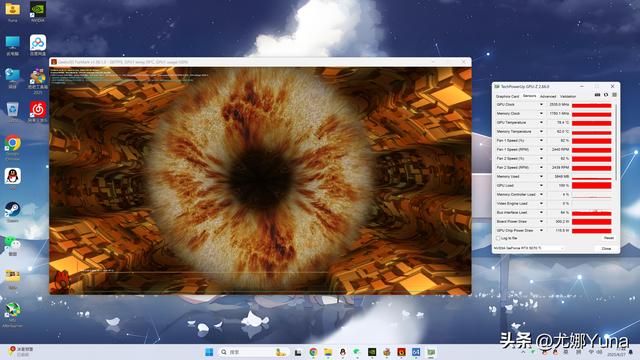
Task: Click the GPU-Z screenshot camera icon
Action: [597, 95]
